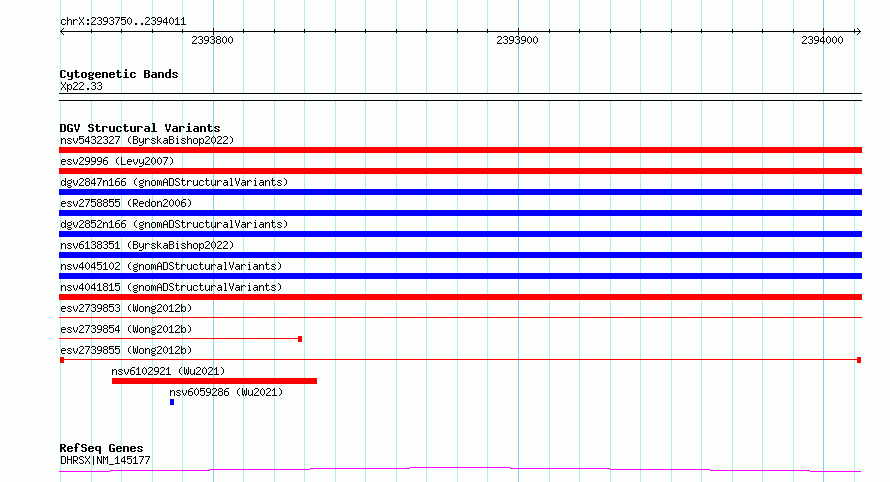This screenshot has height=482, width=890.
Task: Open dgv2852n166 (gnomADStructuralVariants) label
Action: pyautogui.click(x=174, y=224)
